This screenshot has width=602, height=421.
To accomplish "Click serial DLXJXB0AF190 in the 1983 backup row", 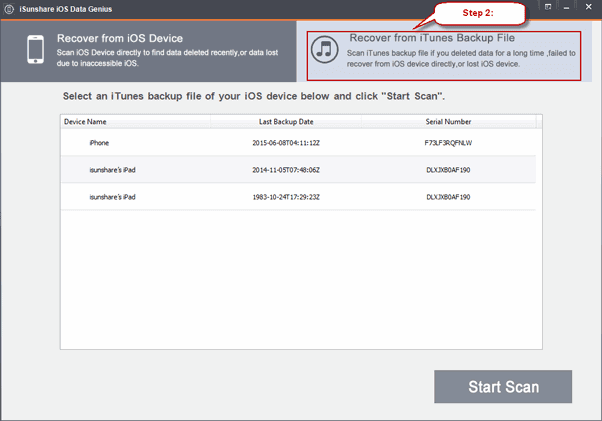I will (448, 197).
